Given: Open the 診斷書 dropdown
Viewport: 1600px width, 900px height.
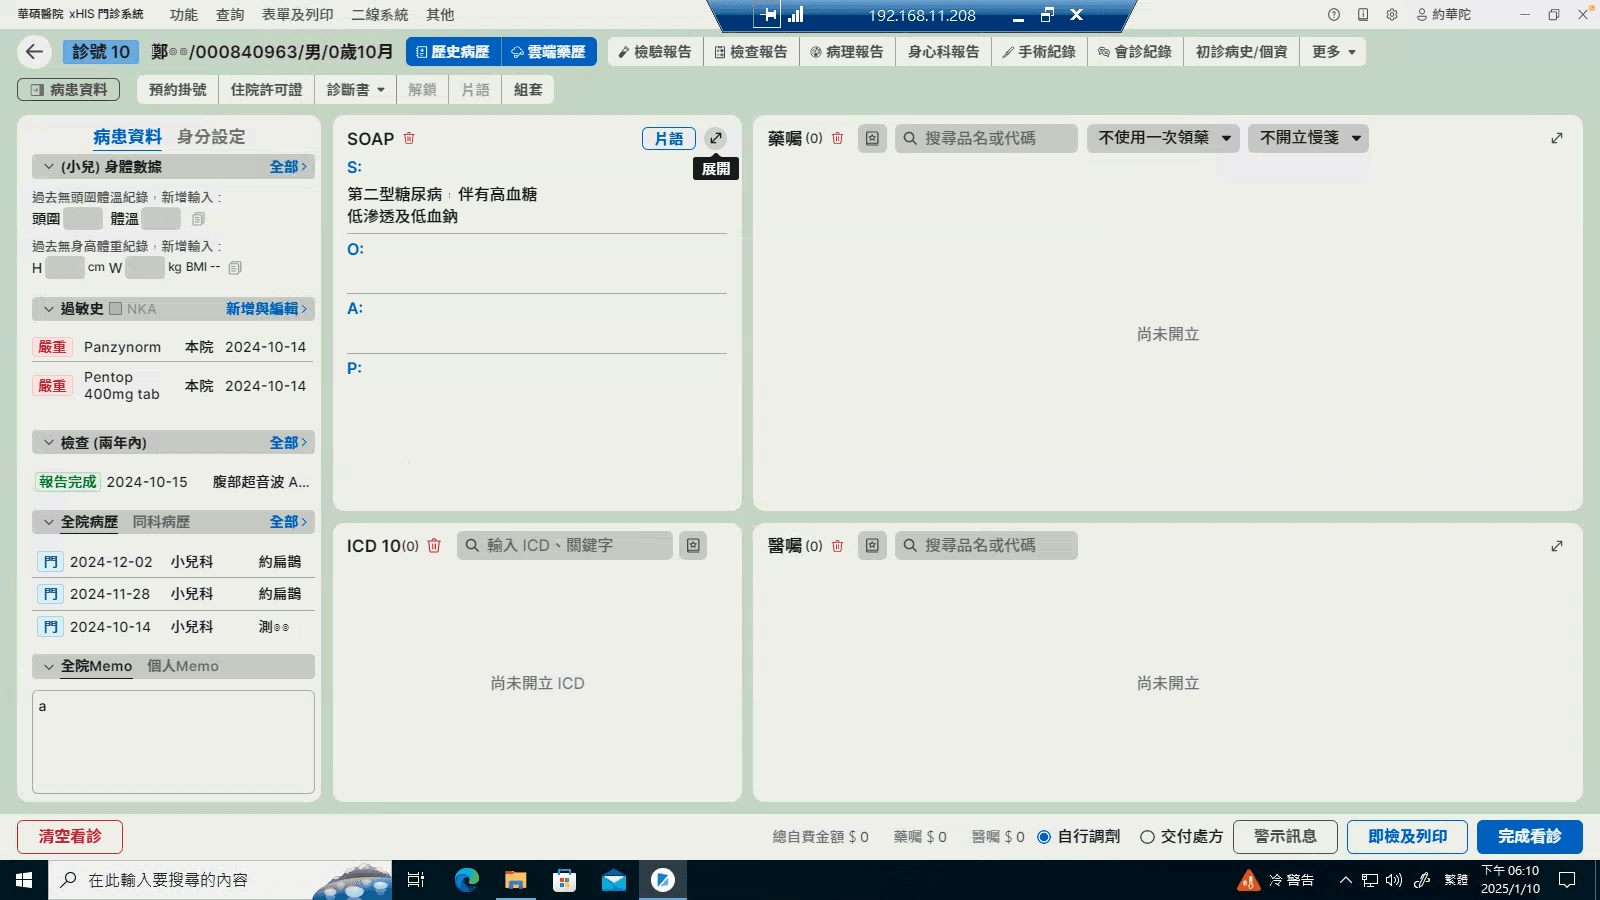Looking at the screenshot, I should click(x=355, y=90).
